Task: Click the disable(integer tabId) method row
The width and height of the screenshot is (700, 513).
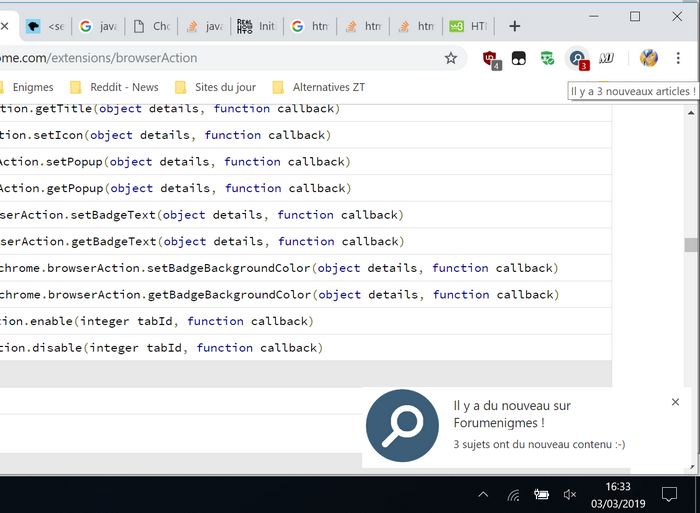Action: coord(305,347)
